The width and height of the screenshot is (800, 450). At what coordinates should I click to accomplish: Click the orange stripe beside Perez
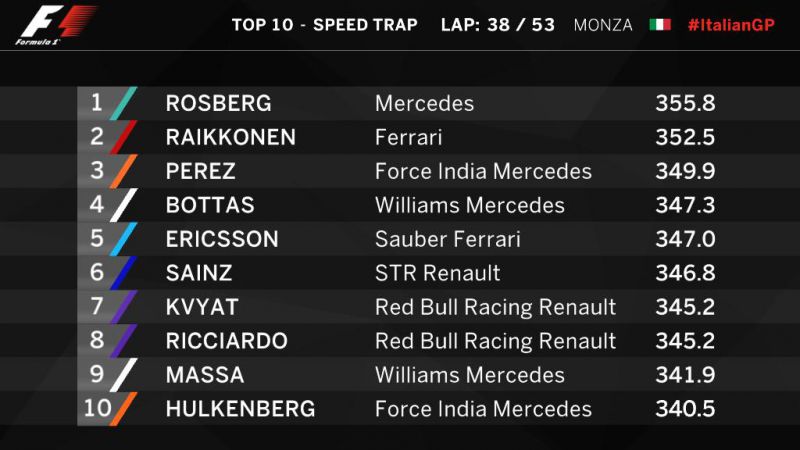click(x=123, y=171)
